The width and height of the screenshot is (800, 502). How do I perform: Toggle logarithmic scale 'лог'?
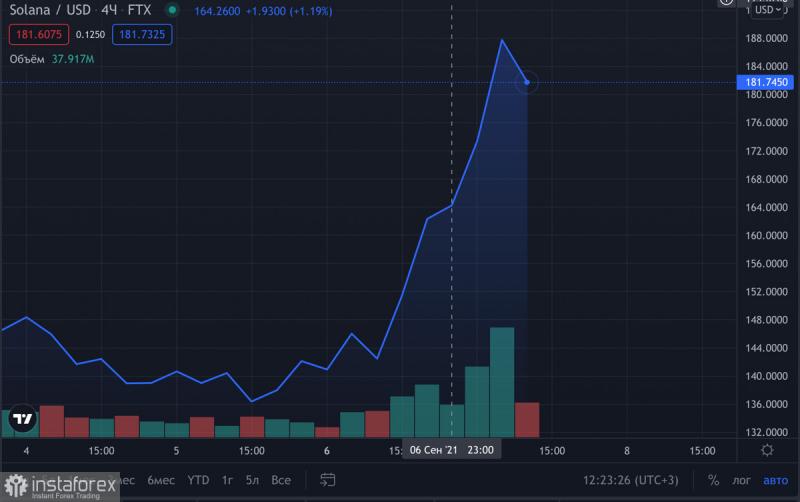(742, 480)
